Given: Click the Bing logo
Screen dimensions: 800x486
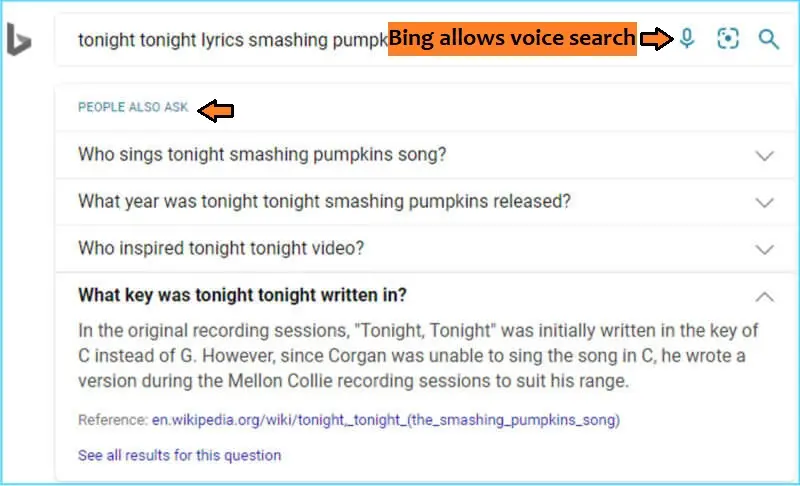Looking at the screenshot, I should 19,39.
